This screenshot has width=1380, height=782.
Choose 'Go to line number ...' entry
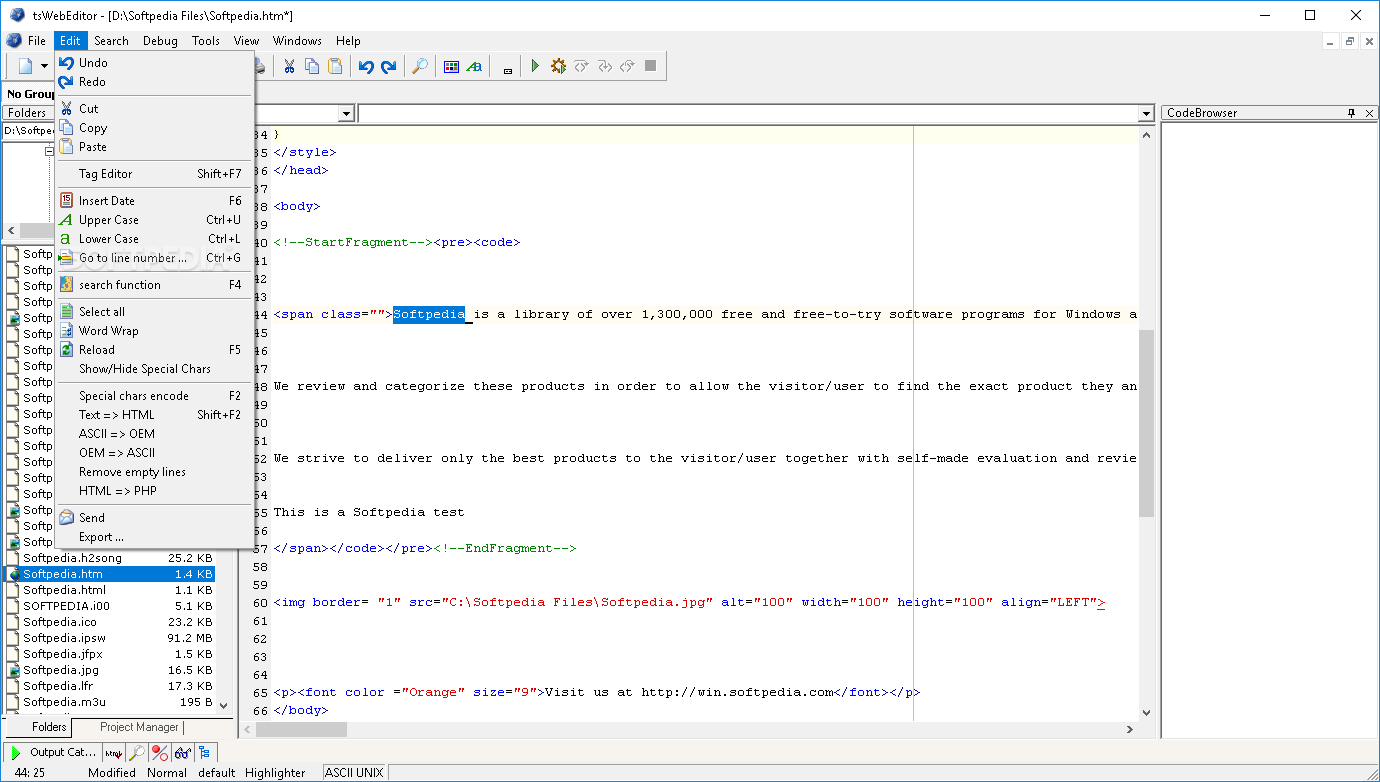pyautogui.click(x=154, y=258)
